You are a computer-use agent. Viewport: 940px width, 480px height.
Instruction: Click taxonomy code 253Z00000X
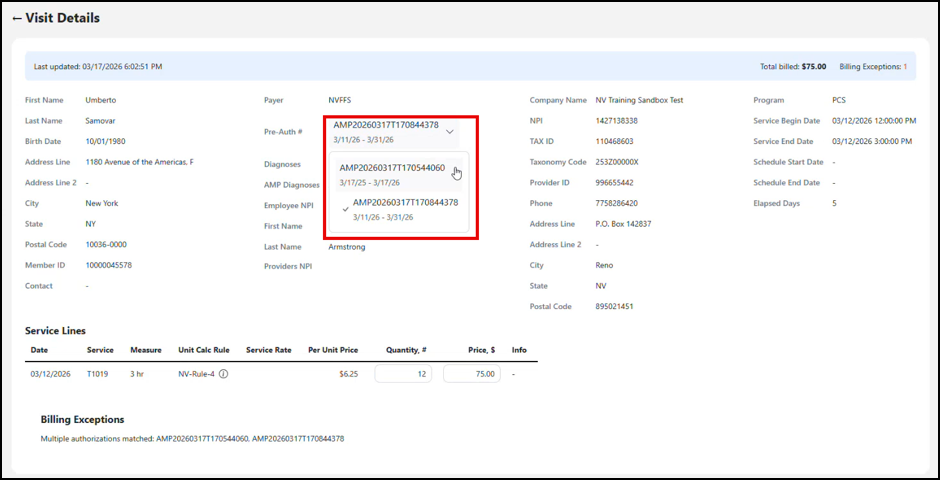click(617, 162)
